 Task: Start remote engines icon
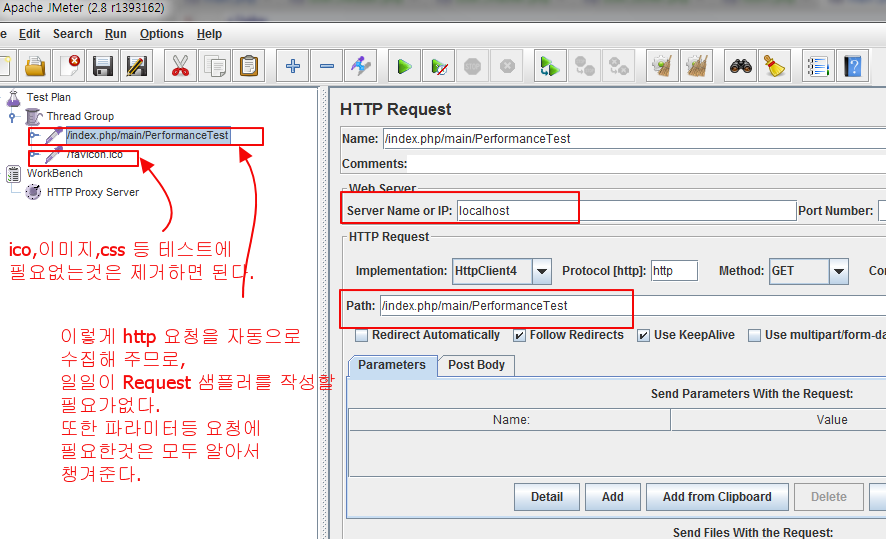tap(550, 67)
